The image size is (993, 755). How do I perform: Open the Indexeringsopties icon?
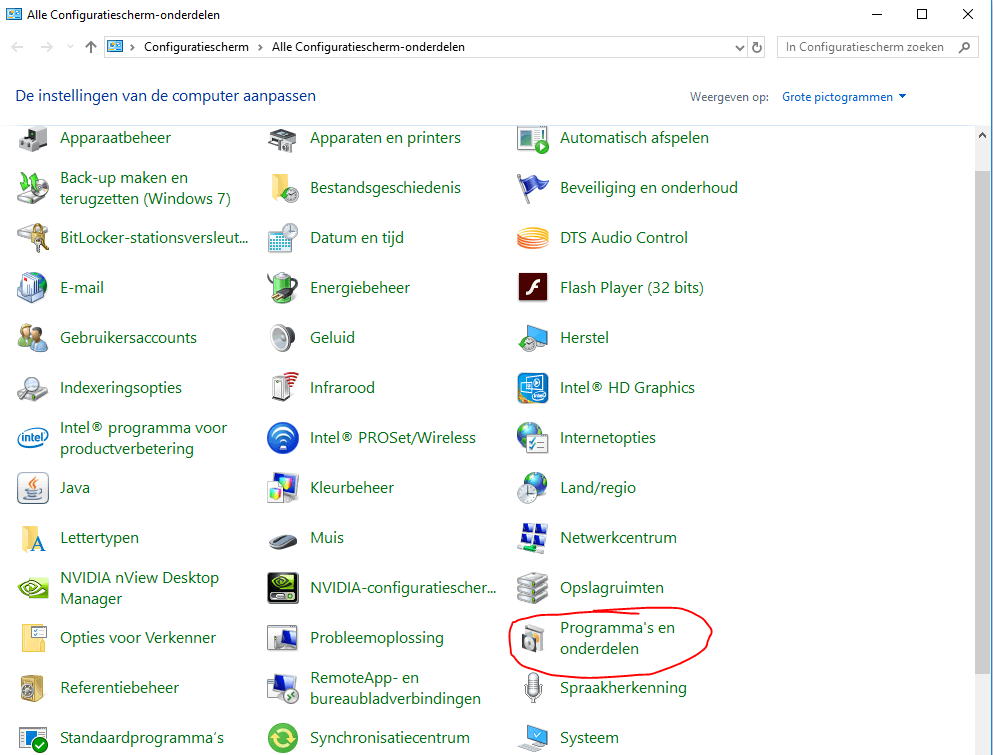point(32,388)
